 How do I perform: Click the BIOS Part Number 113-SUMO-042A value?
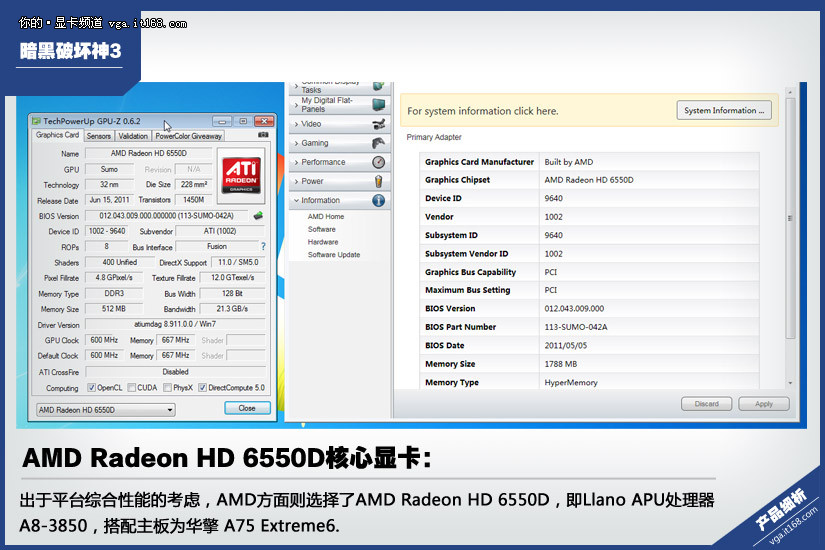(576, 327)
